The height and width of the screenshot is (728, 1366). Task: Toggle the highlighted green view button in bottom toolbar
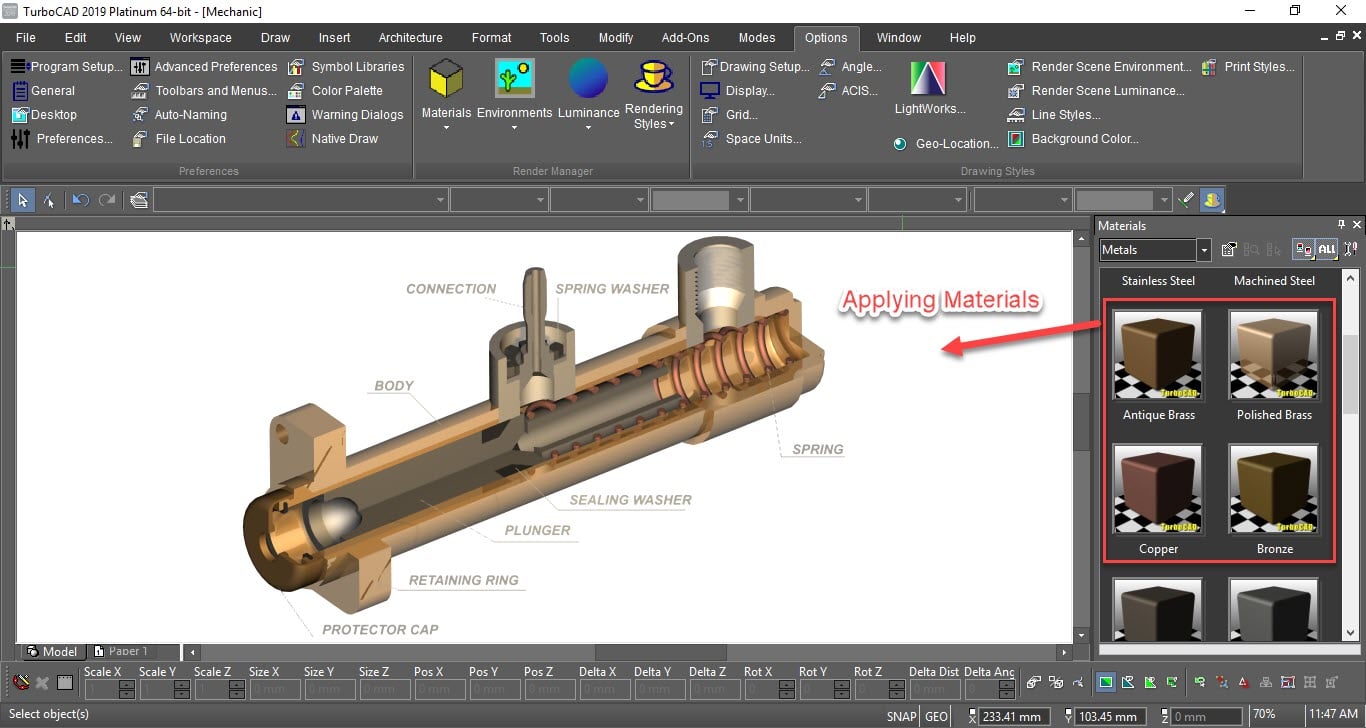pyautogui.click(x=1106, y=683)
